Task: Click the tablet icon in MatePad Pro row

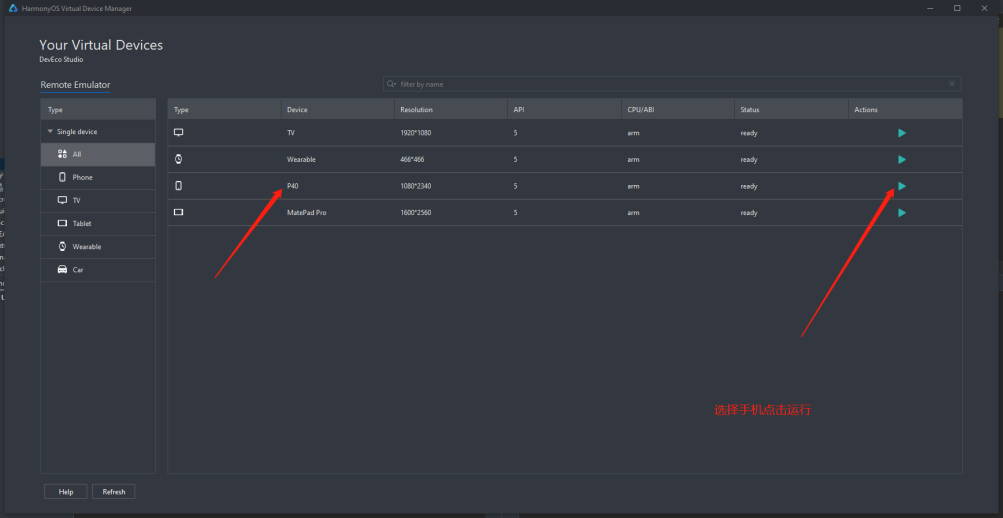Action: pyautogui.click(x=179, y=213)
